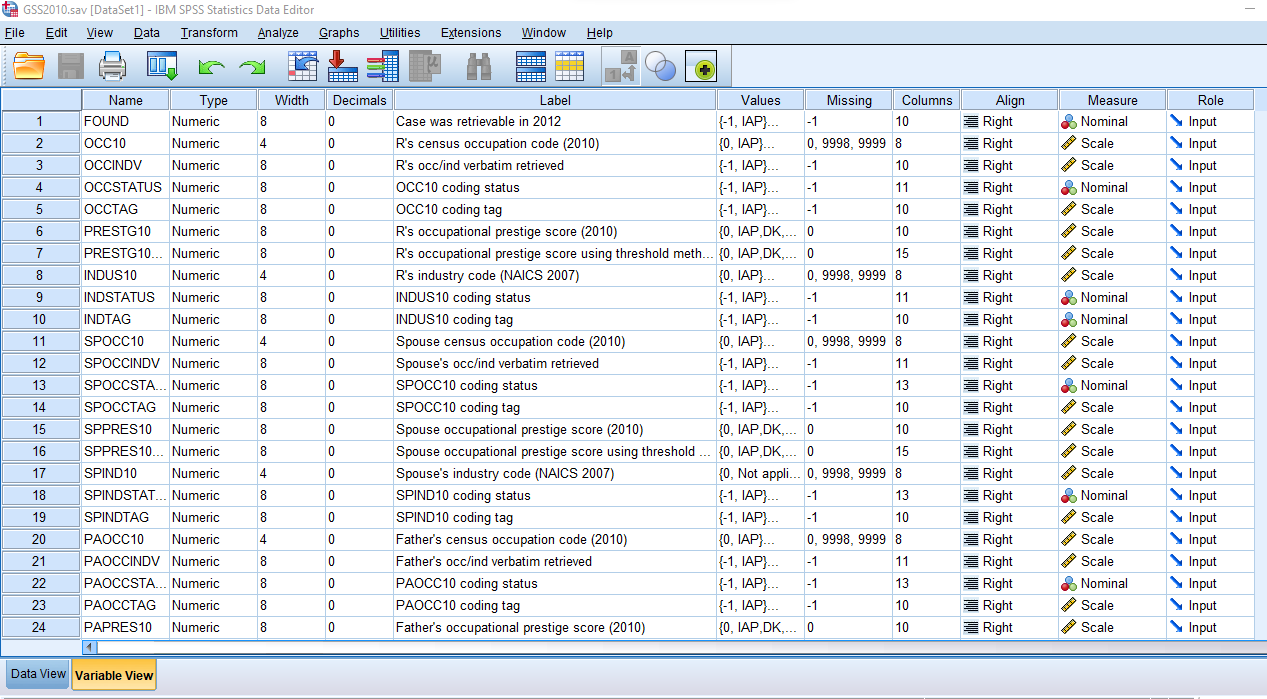
Task: Redo the last undone action
Action: click(x=250, y=66)
